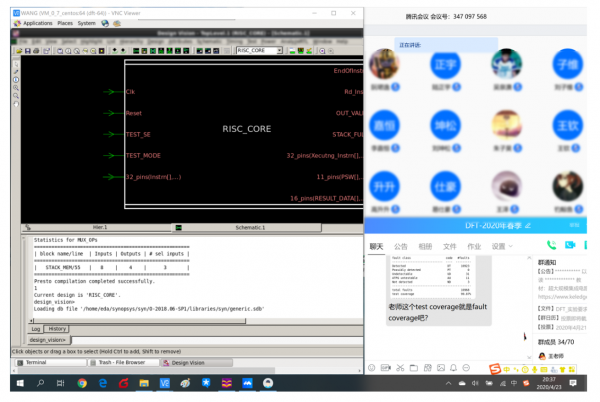
Task: Select the pan hand tool in left toolbar
Action: click(16, 104)
